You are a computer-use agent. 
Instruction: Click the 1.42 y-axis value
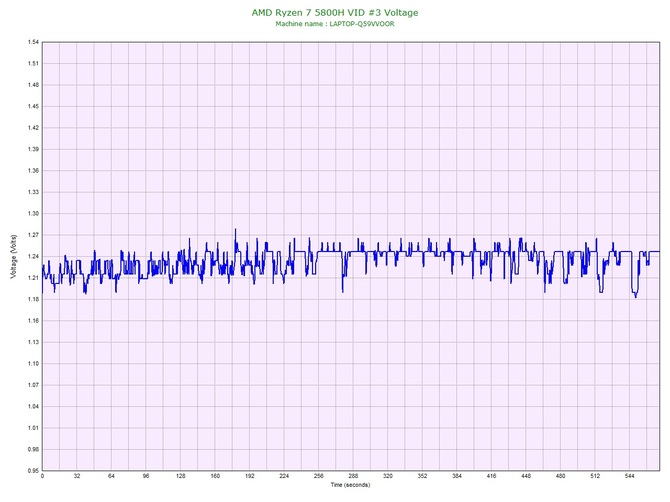(x=33, y=128)
